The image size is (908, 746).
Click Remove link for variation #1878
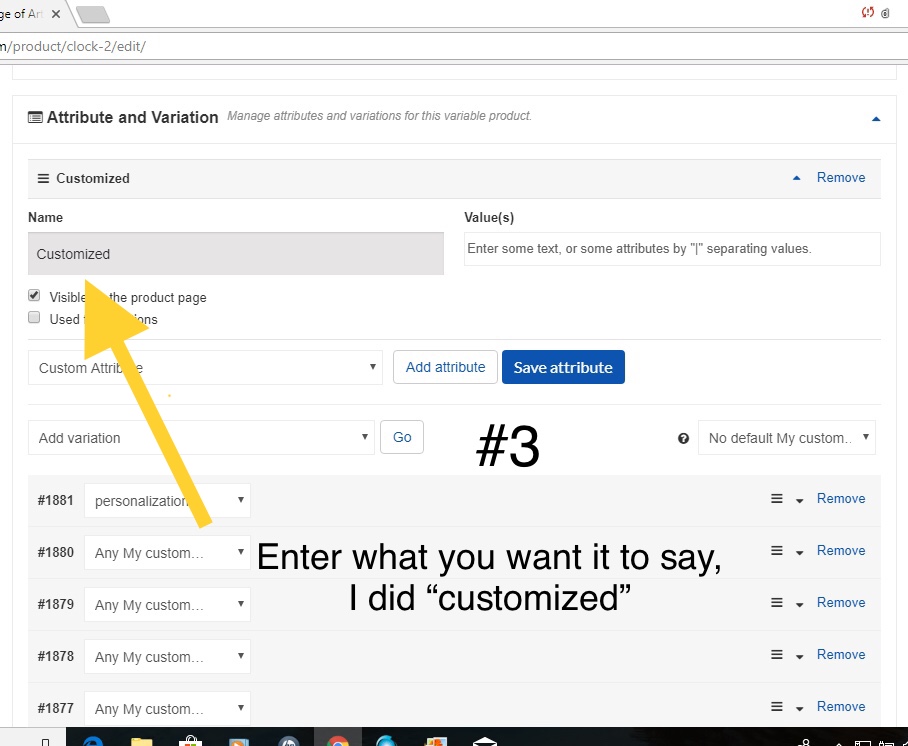pyautogui.click(x=841, y=654)
